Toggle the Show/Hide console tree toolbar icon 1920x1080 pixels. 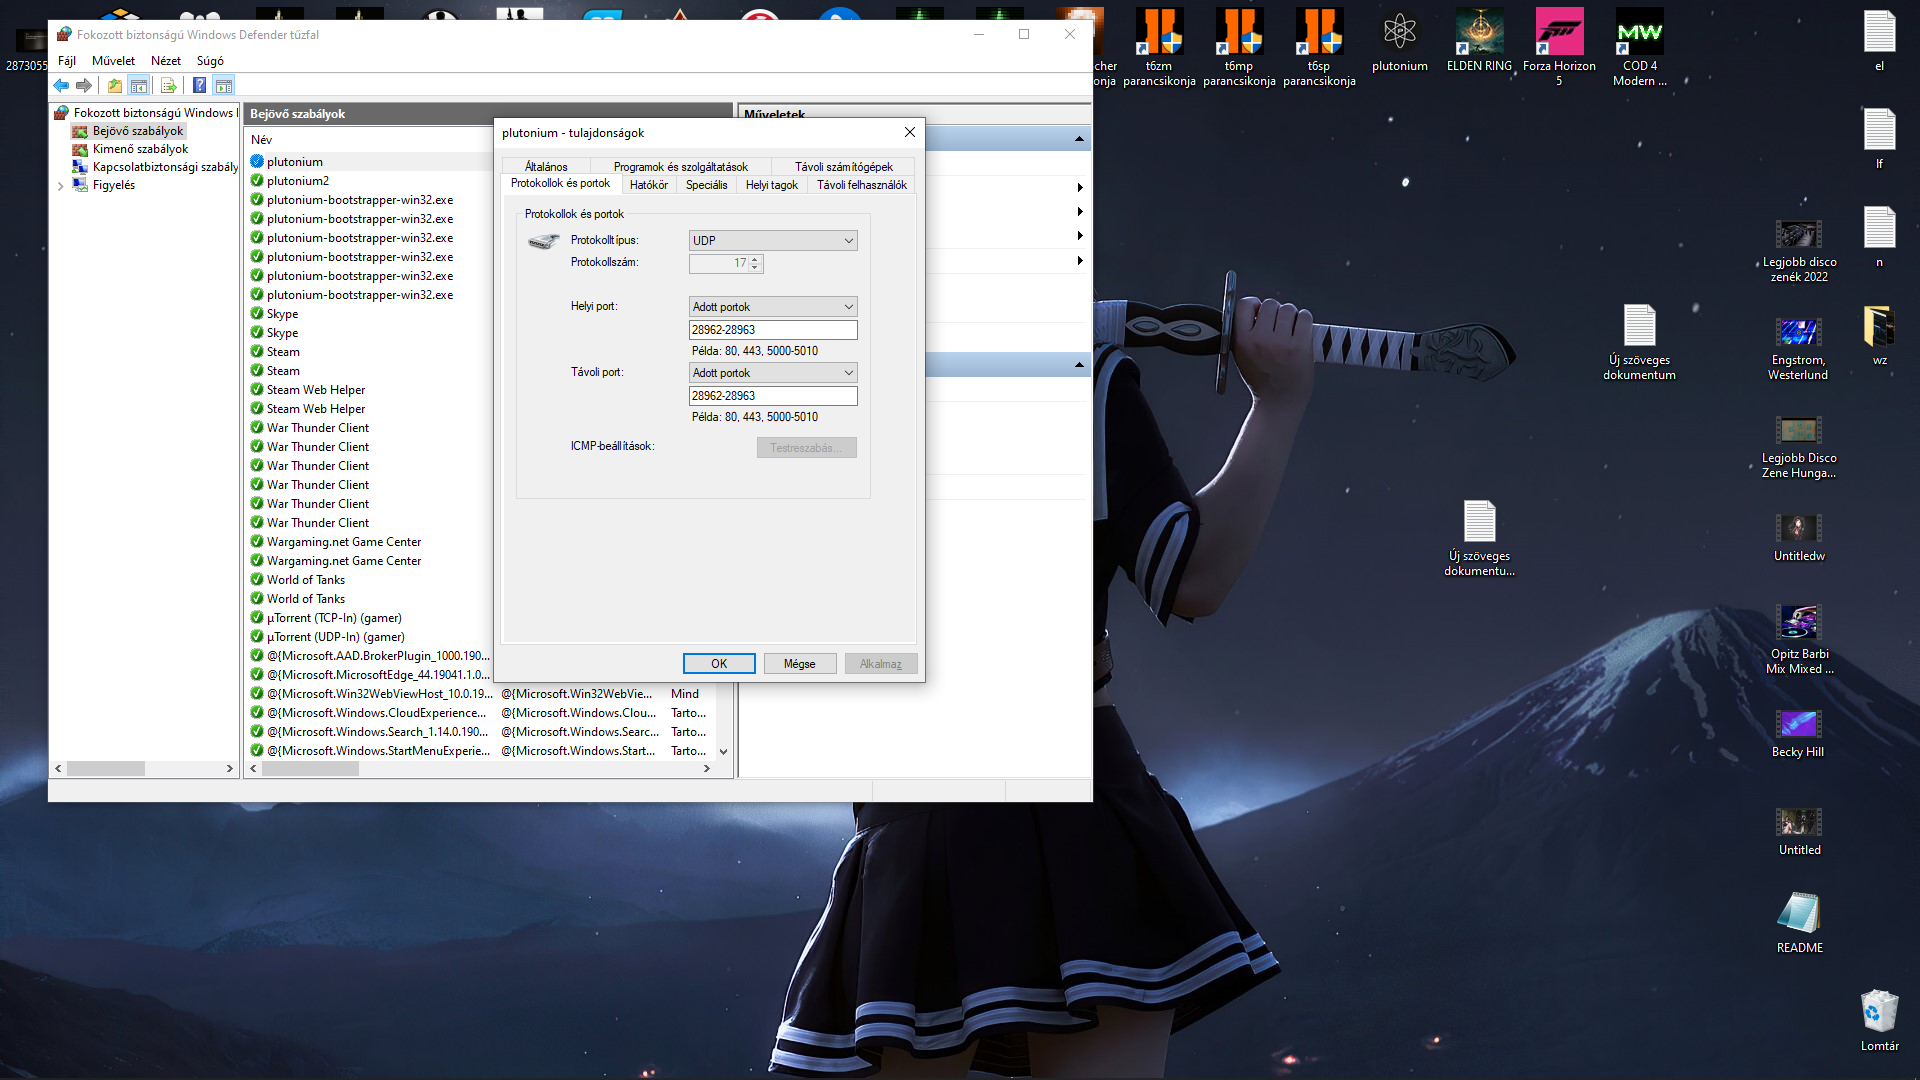(139, 86)
